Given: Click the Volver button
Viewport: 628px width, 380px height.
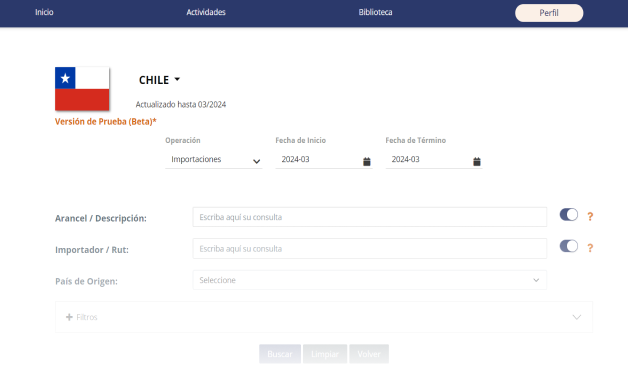Looking at the screenshot, I should click(x=369, y=354).
